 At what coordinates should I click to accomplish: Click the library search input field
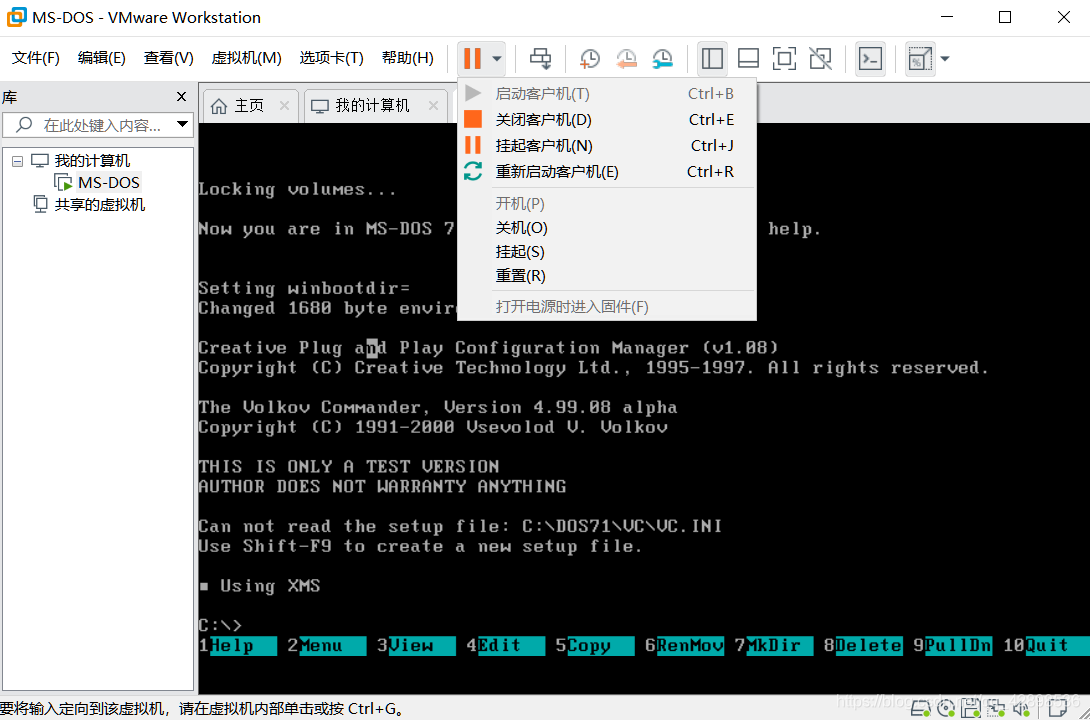pos(103,125)
